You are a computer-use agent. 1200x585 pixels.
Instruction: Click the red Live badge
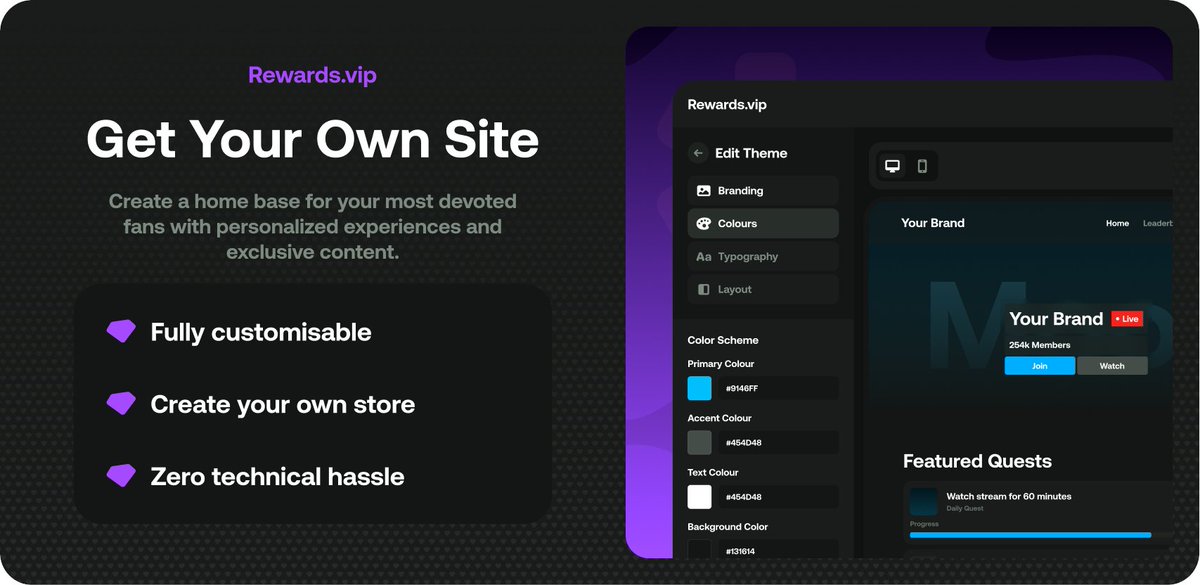(x=1127, y=319)
